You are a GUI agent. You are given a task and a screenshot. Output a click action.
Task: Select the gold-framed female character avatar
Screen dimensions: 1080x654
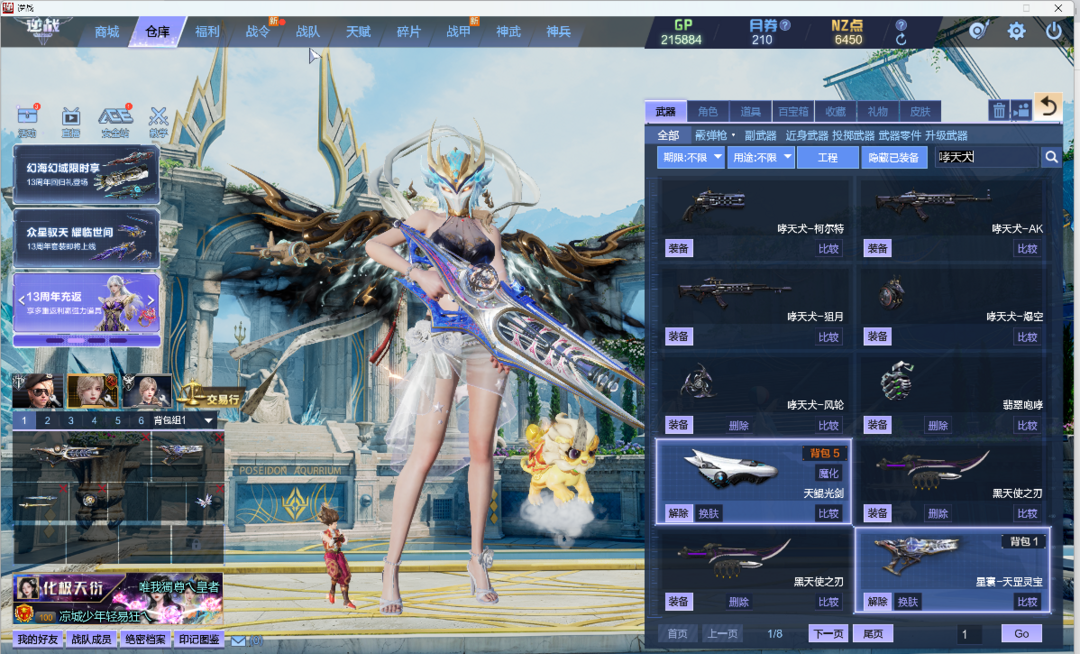tap(92, 391)
